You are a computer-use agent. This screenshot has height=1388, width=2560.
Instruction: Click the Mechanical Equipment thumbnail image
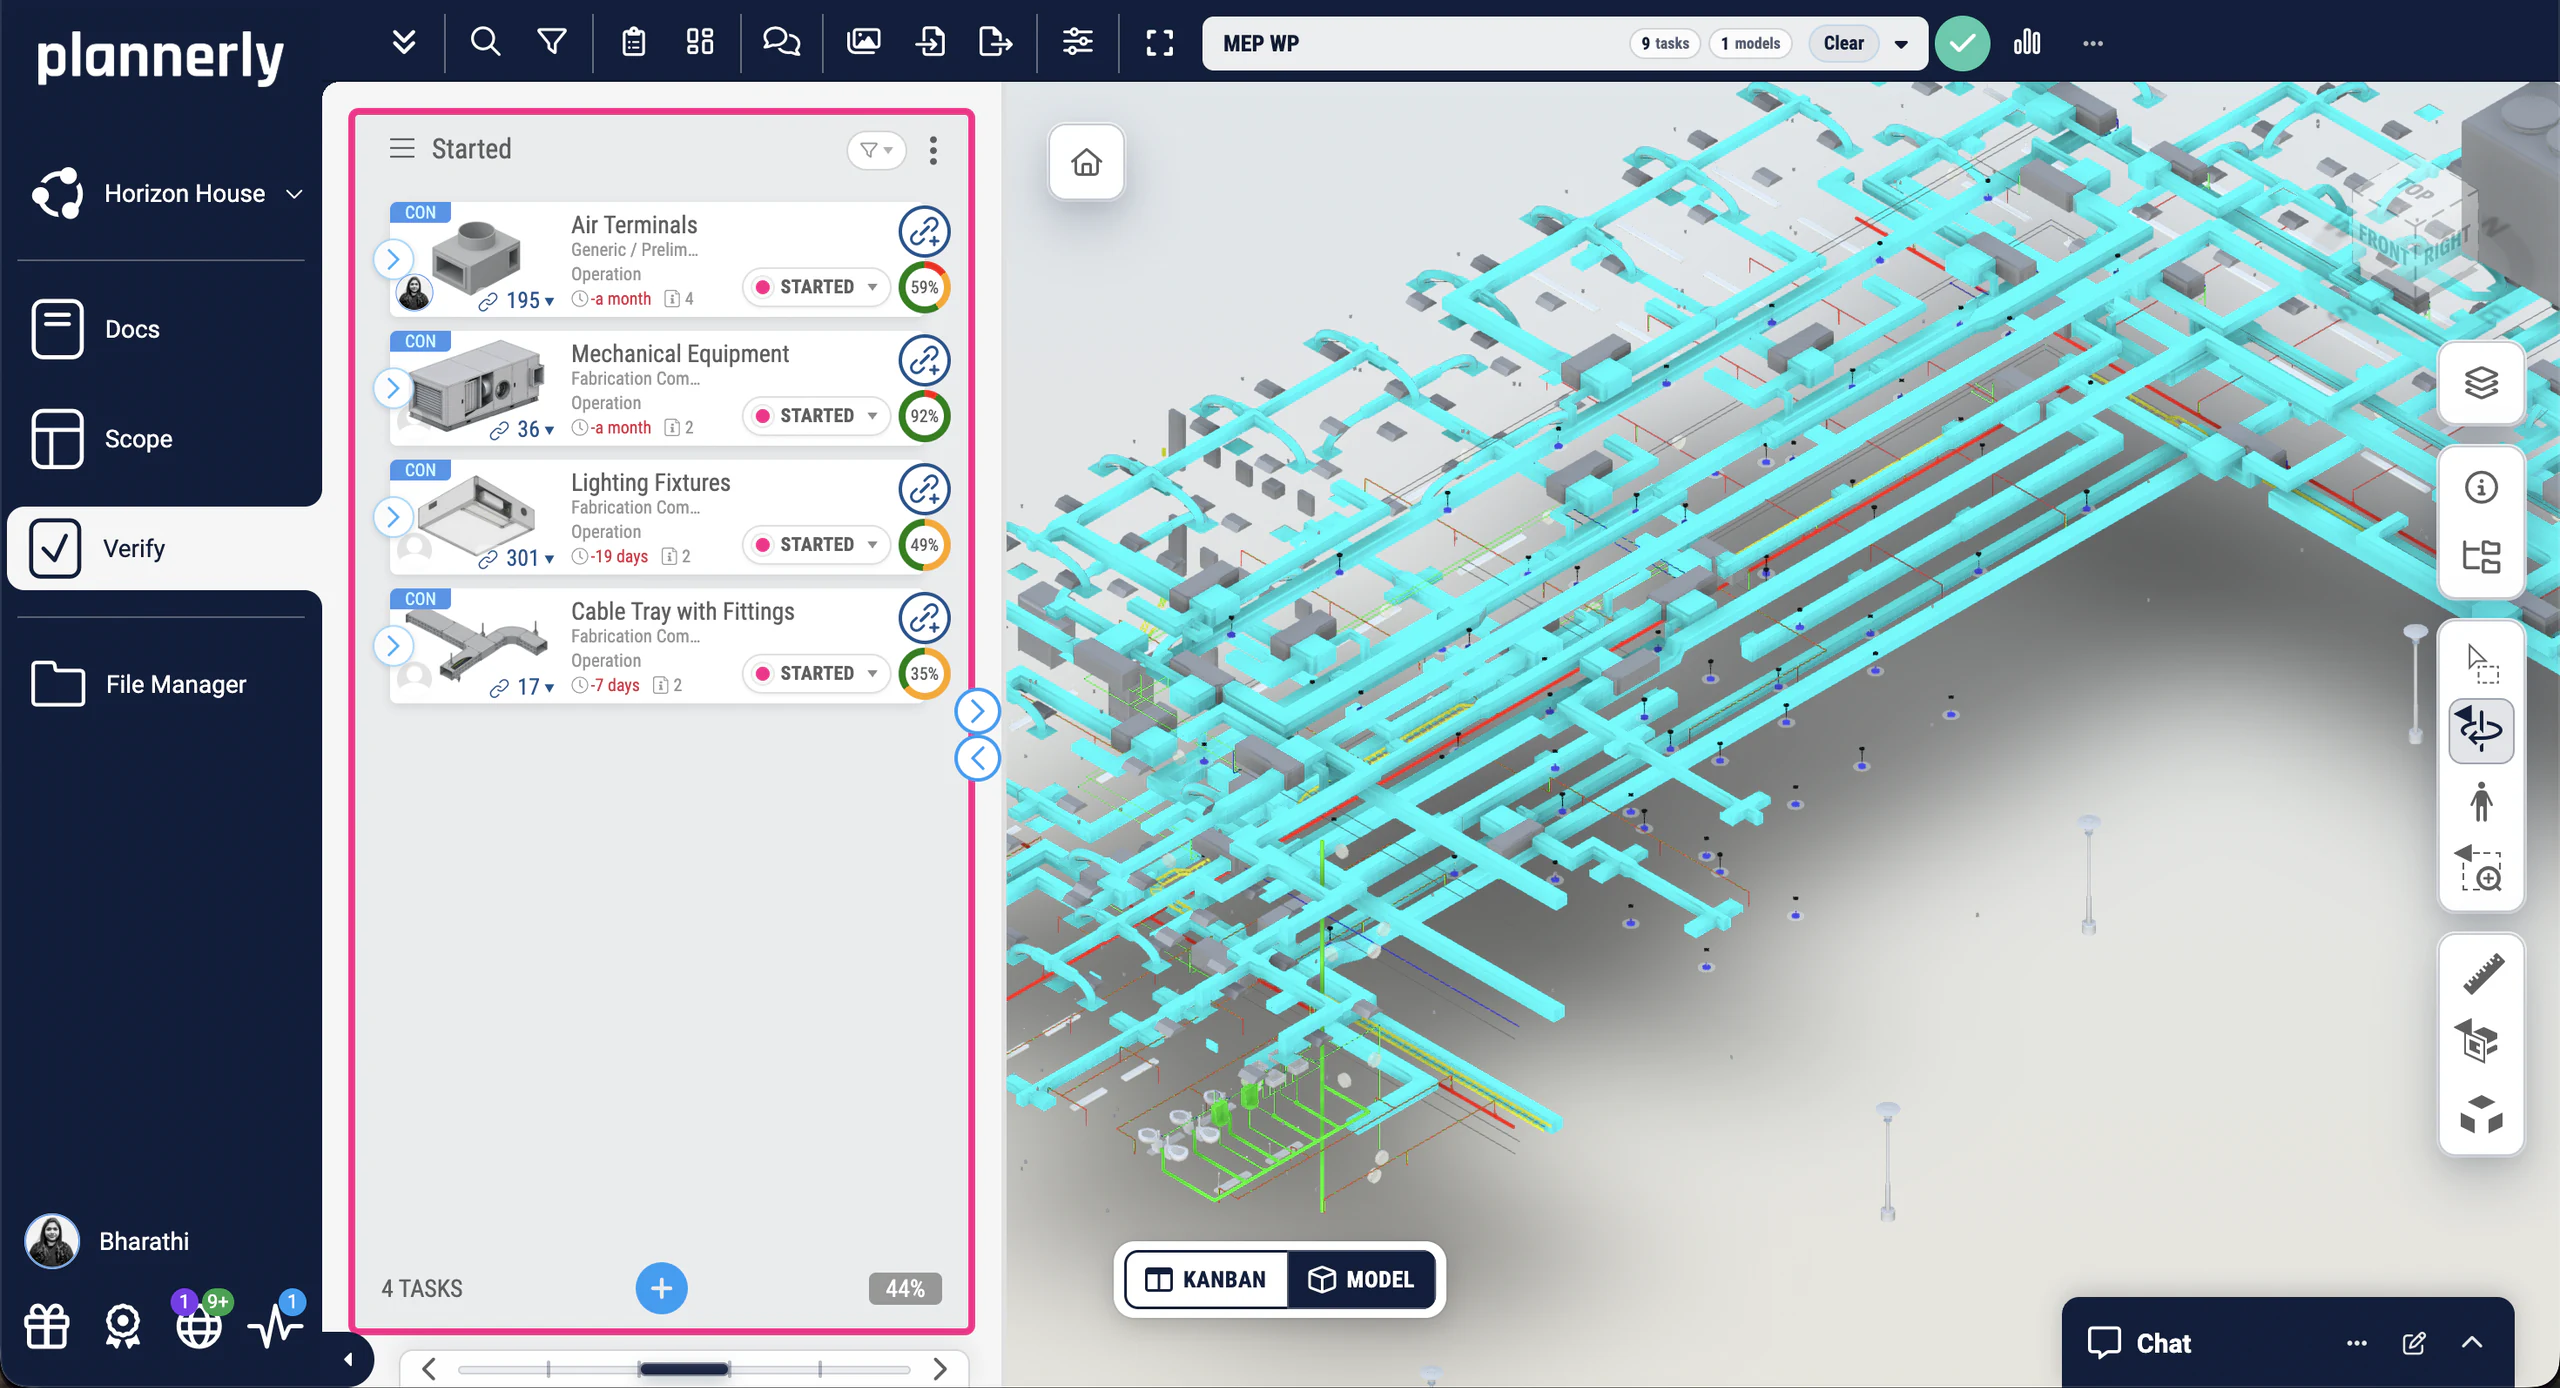(478, 386)
